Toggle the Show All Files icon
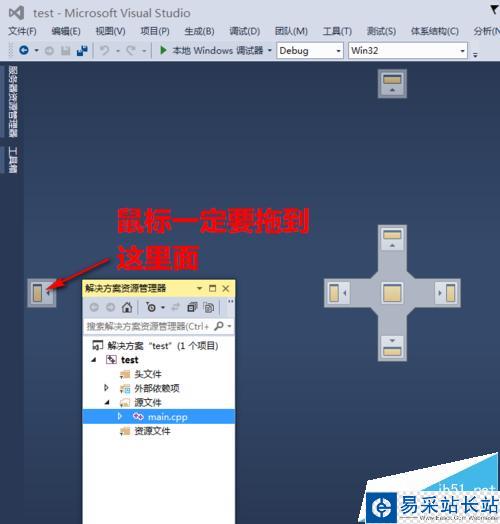 click(x=209, y=307)
